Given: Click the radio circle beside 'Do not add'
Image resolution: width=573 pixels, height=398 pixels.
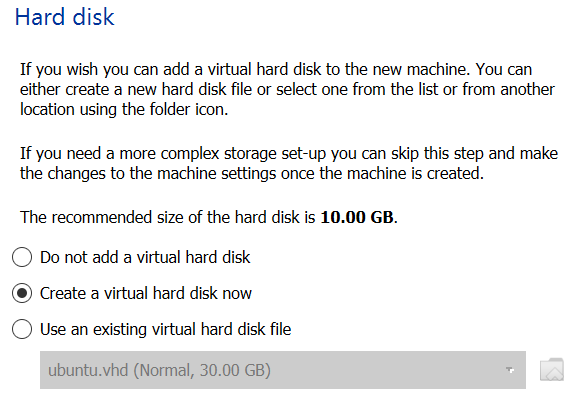Looking at the screenshot, I should coord(22,257).
